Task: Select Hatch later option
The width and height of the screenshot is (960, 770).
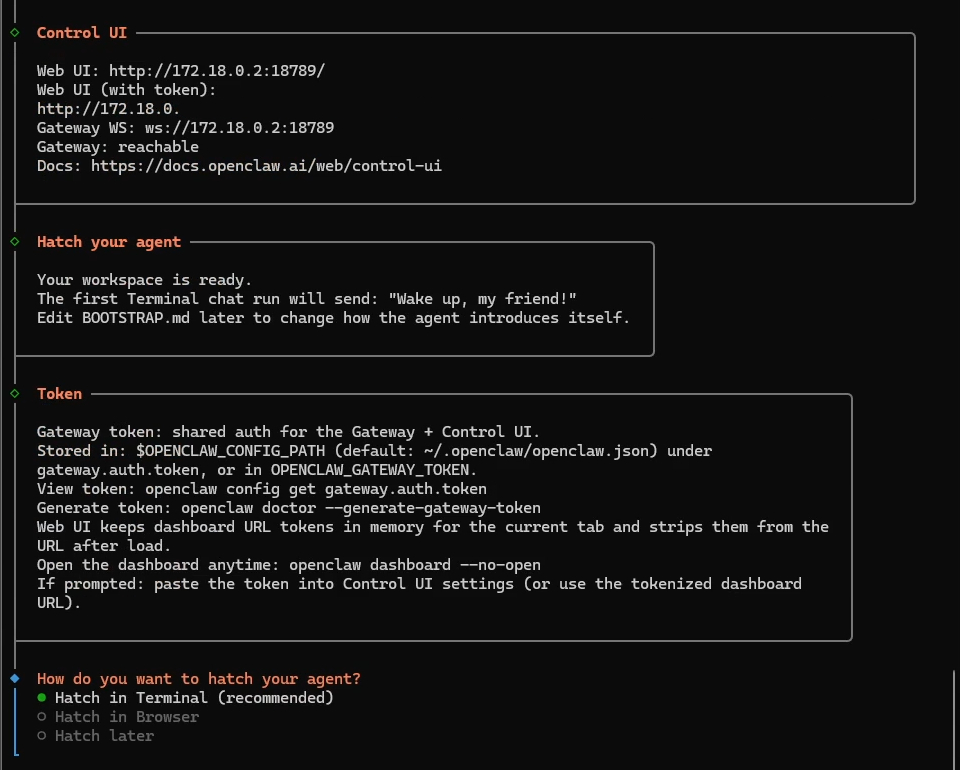Action: (x=95, y=736)
